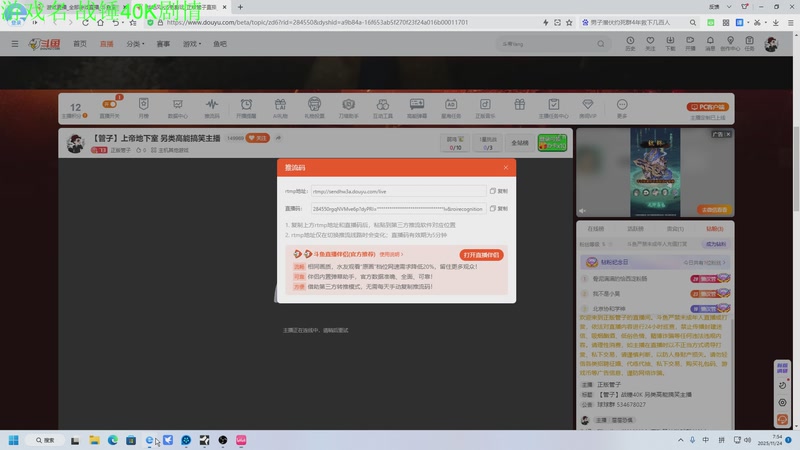This screenshot has width=800, height=450.
Task: Click the rtmp地址 input field
Action: (x=398, y=191)
